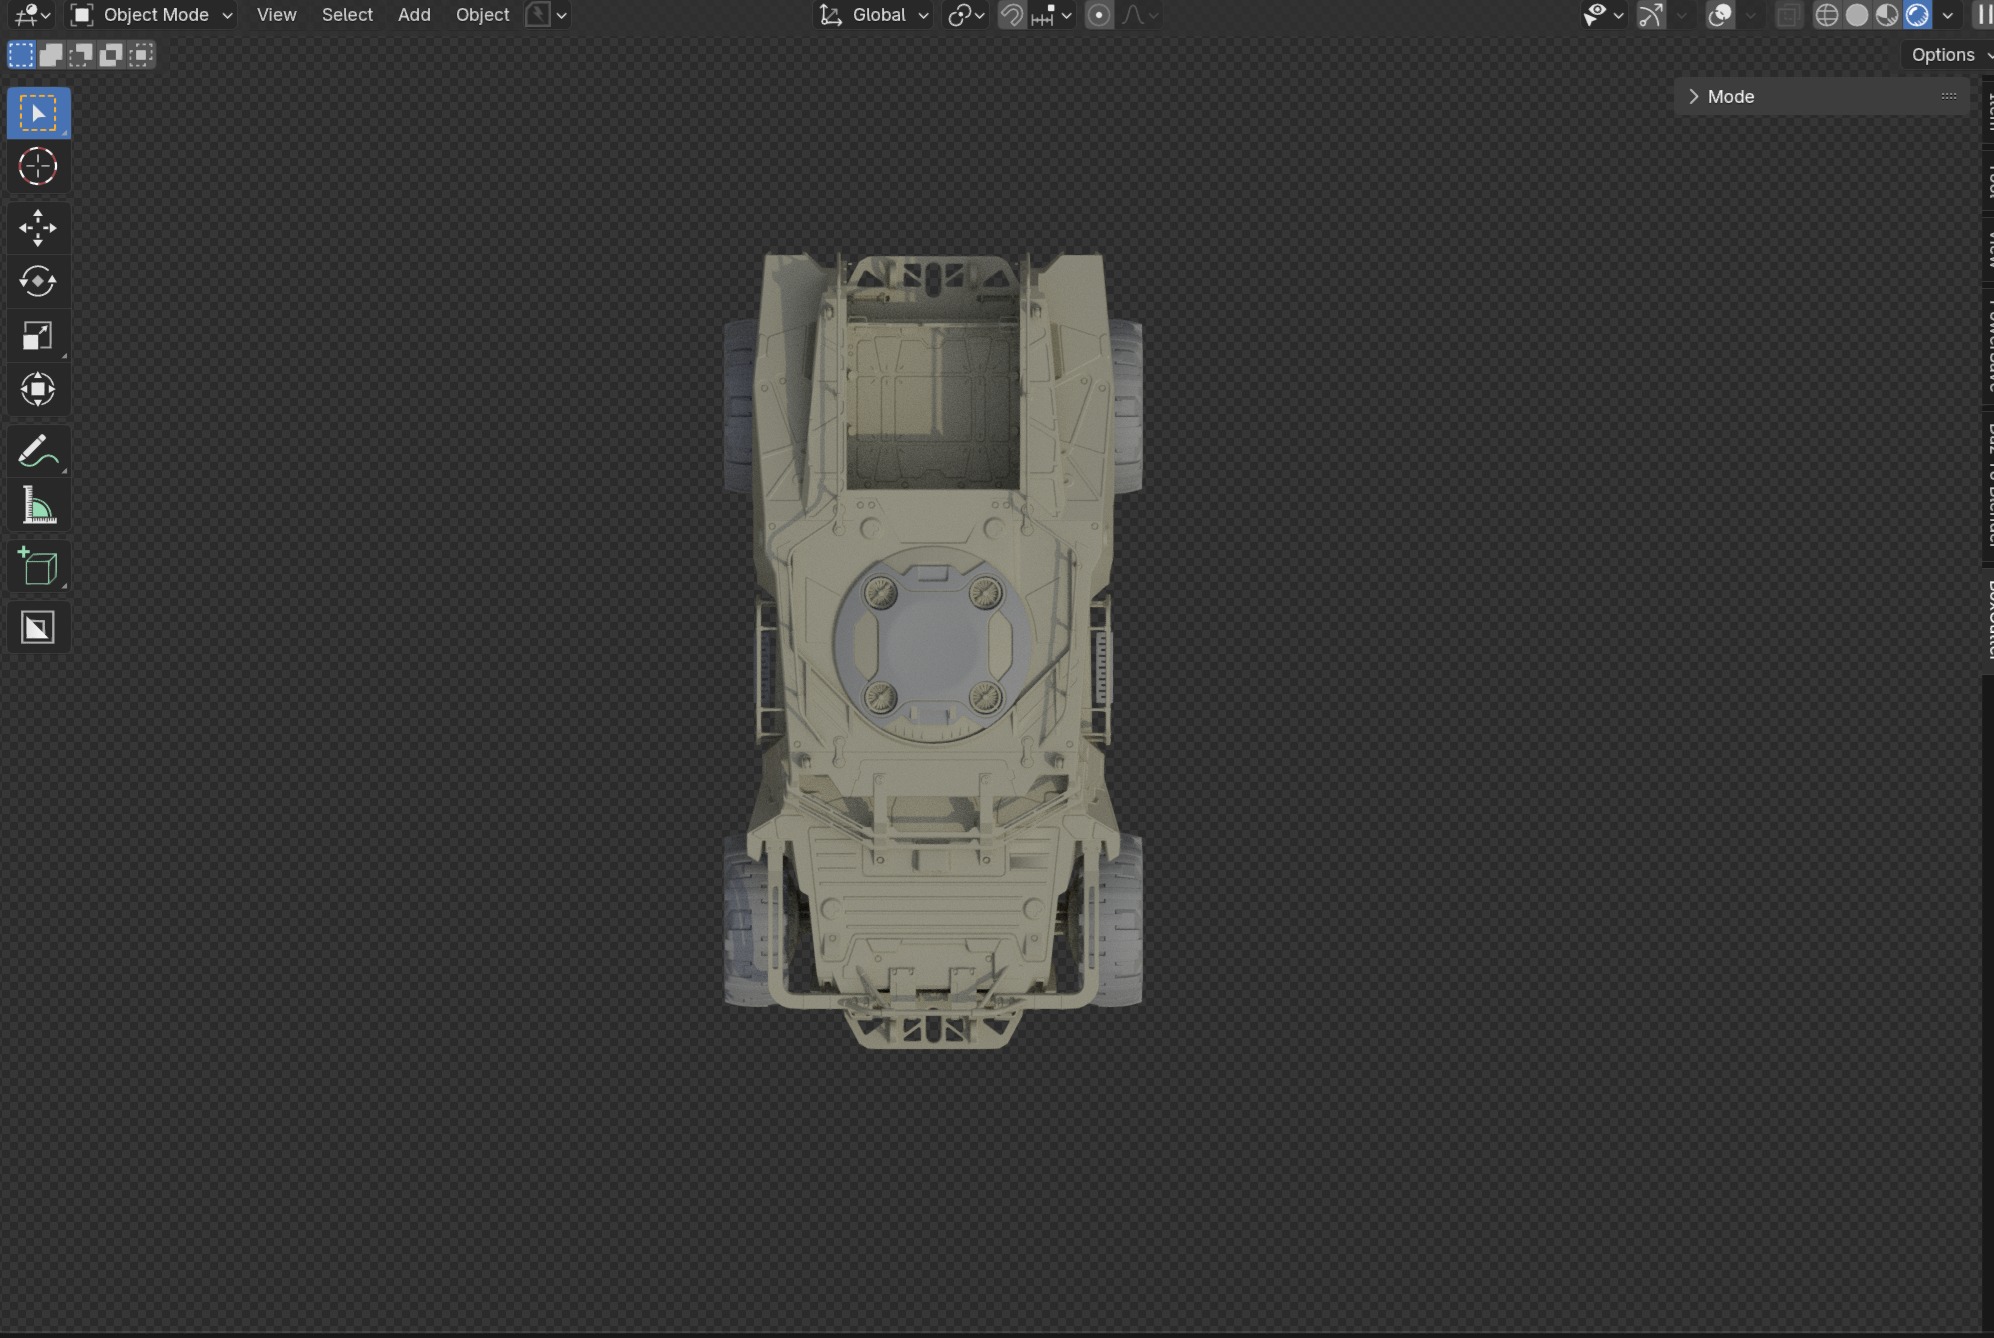Choose the Annotate pencil tool
The image size is (1994, 1338).
pos(38,451)
